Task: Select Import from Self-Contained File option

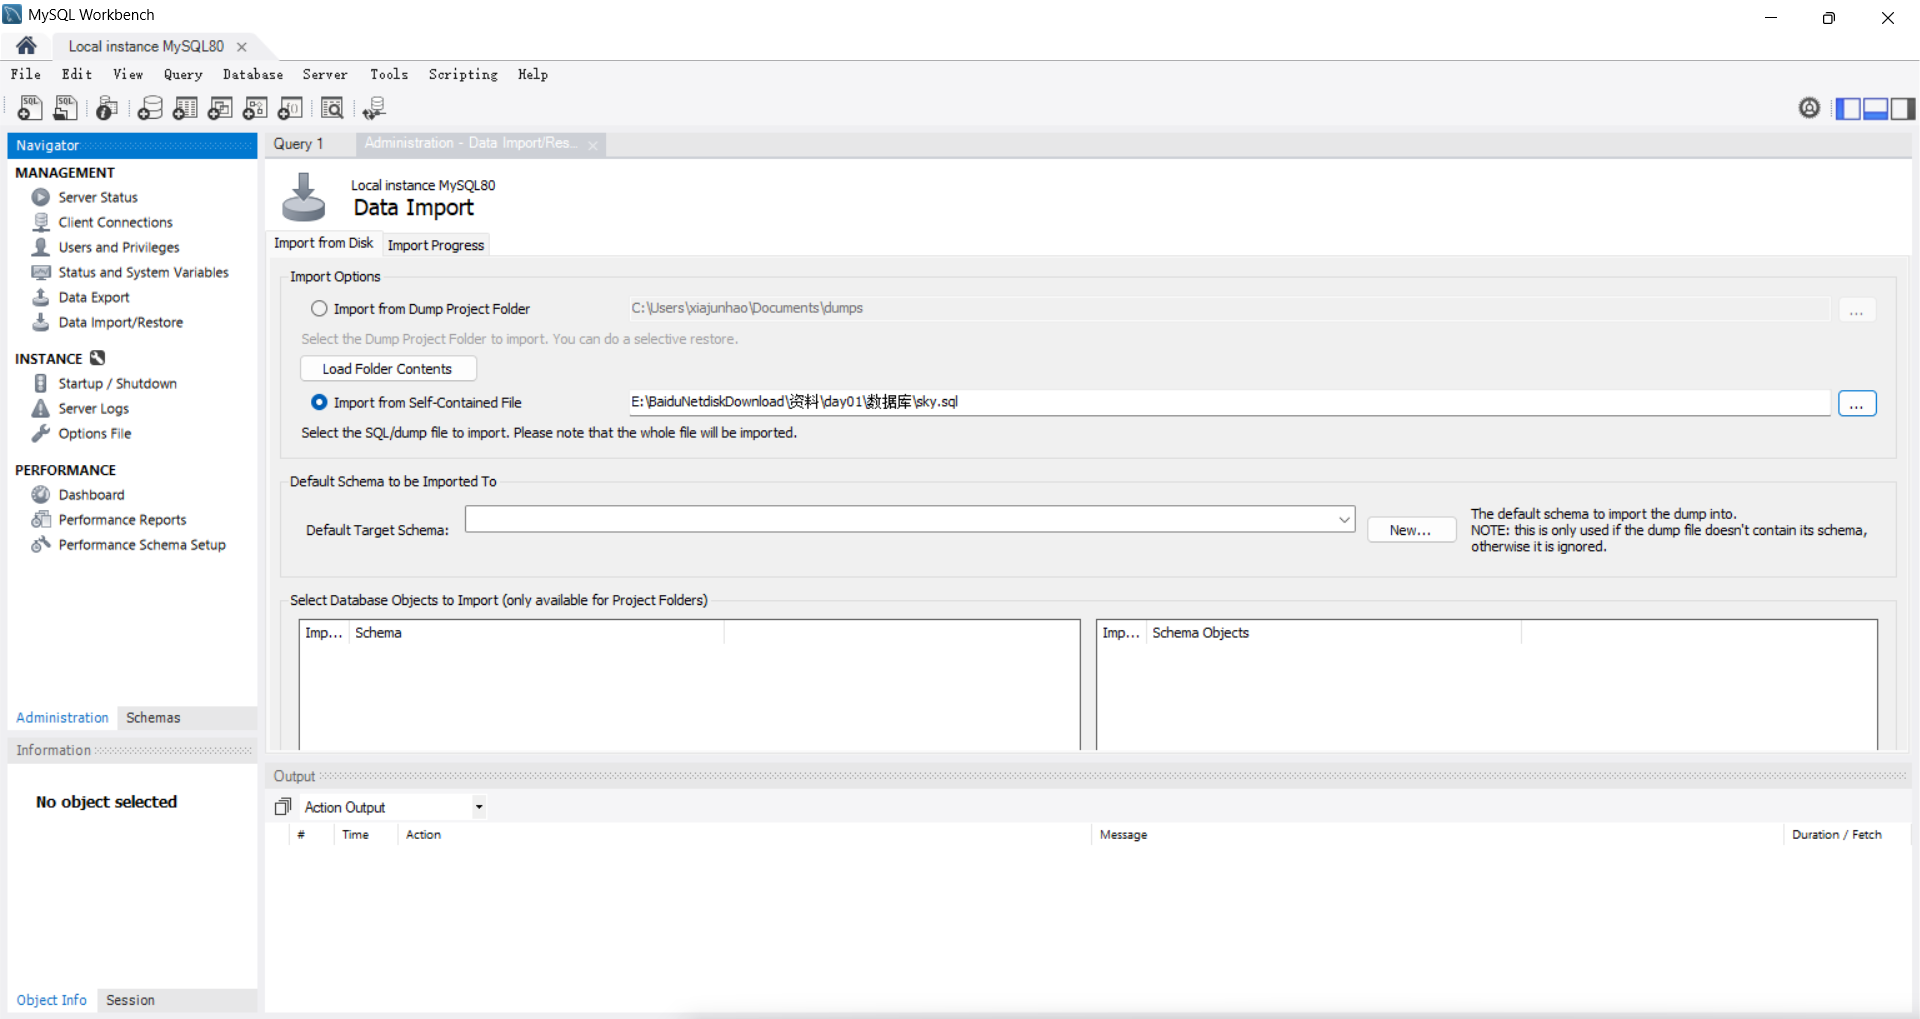Action: [319, 402]
